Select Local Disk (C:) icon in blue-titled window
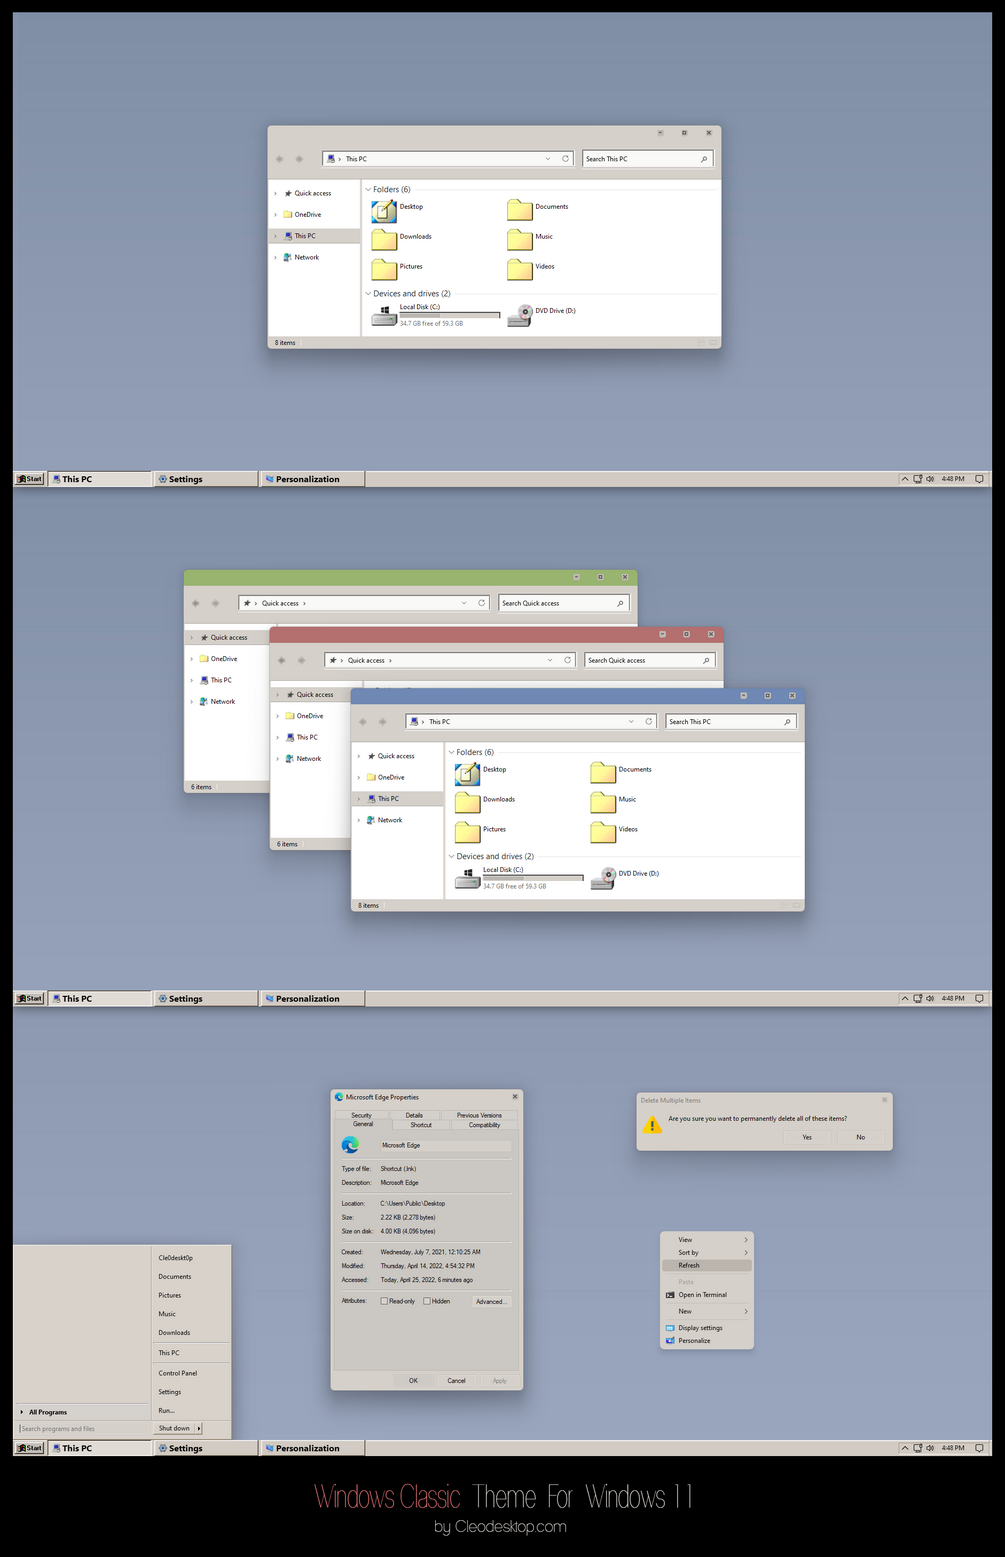Viewport: 1005px width, 1557px height. pos(467,879)
